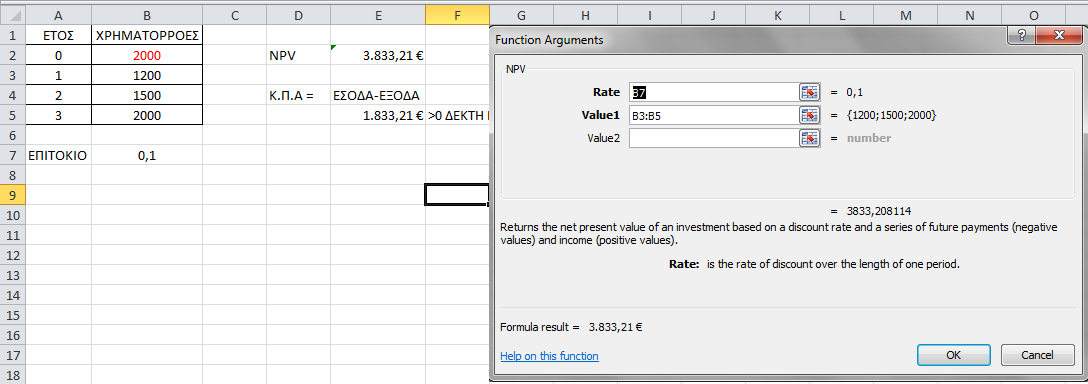The height and width of the screenshot is (384, 1088).
Task: Select cell B5 with value 2000
Action: 146,115
